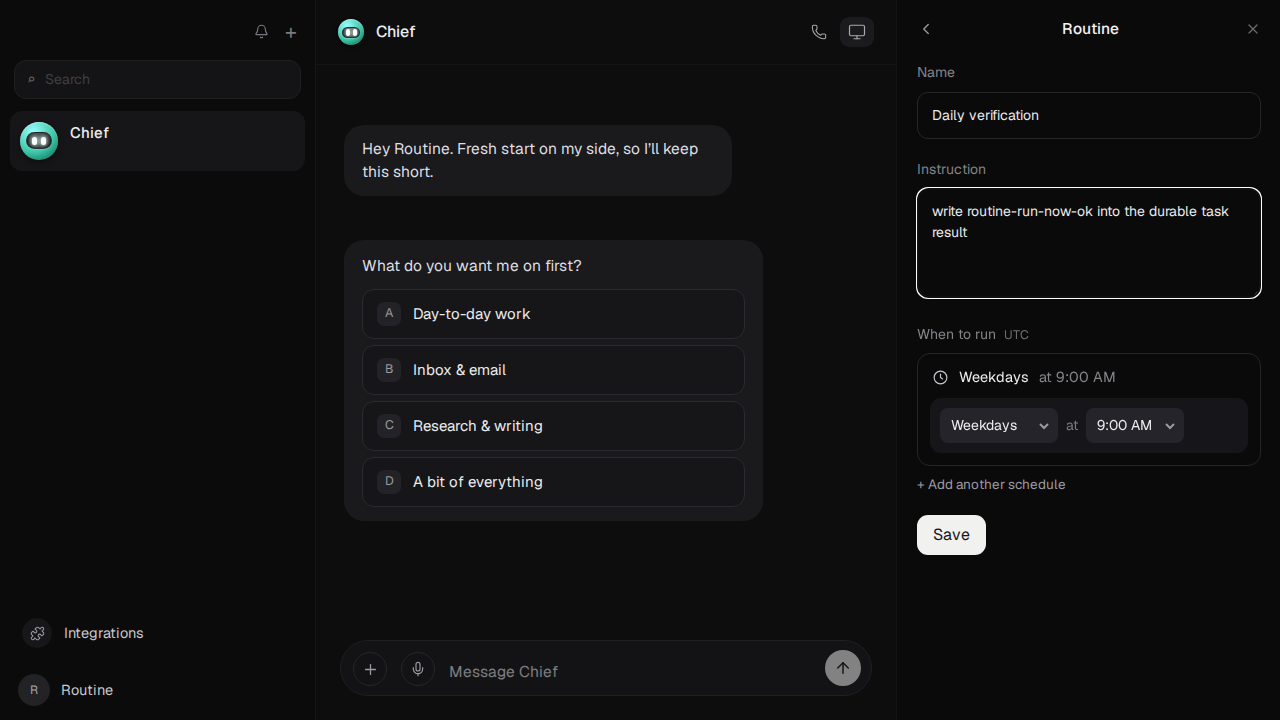The width and height of the screenshot is (1280, 720).
Task: Save the routine
Action: (x=951, y=535)
